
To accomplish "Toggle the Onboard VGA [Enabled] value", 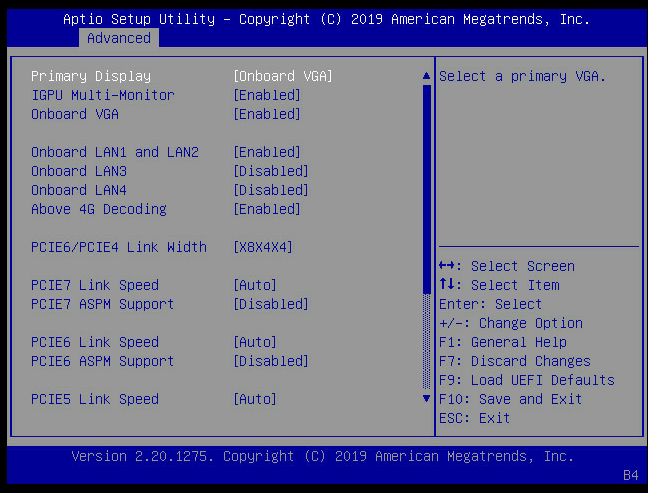I will [267, 114].
